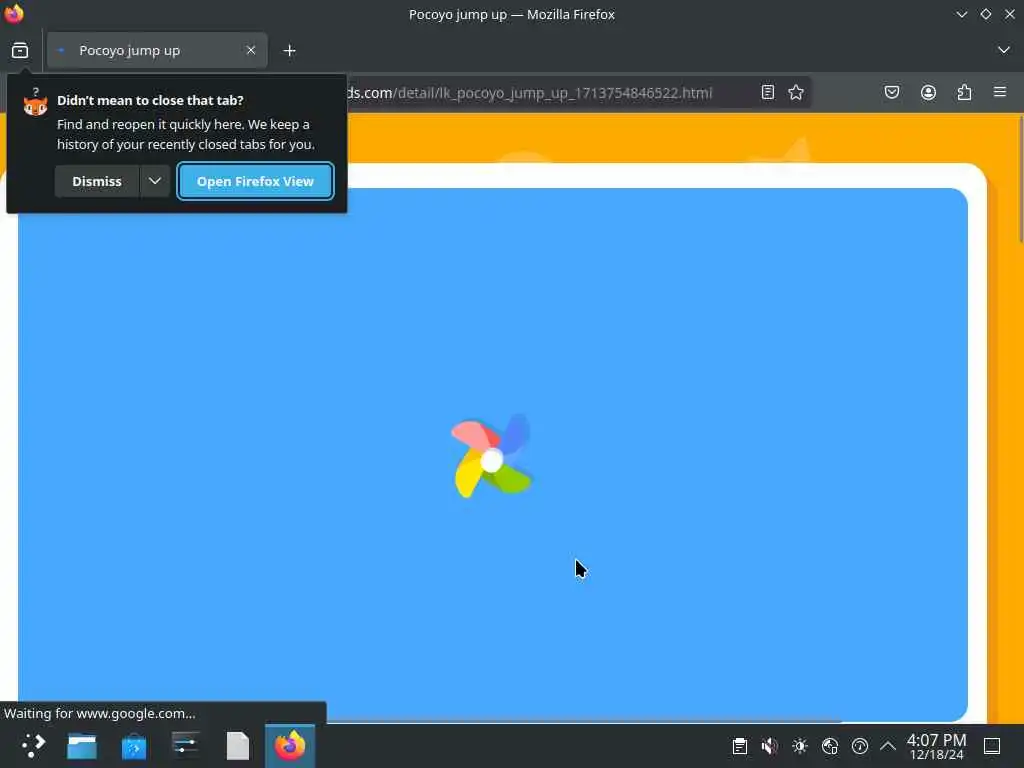Click the spinning pinwheel loader
The height and width of the screenshot is (768, 1024).
(x=492, y=456)
